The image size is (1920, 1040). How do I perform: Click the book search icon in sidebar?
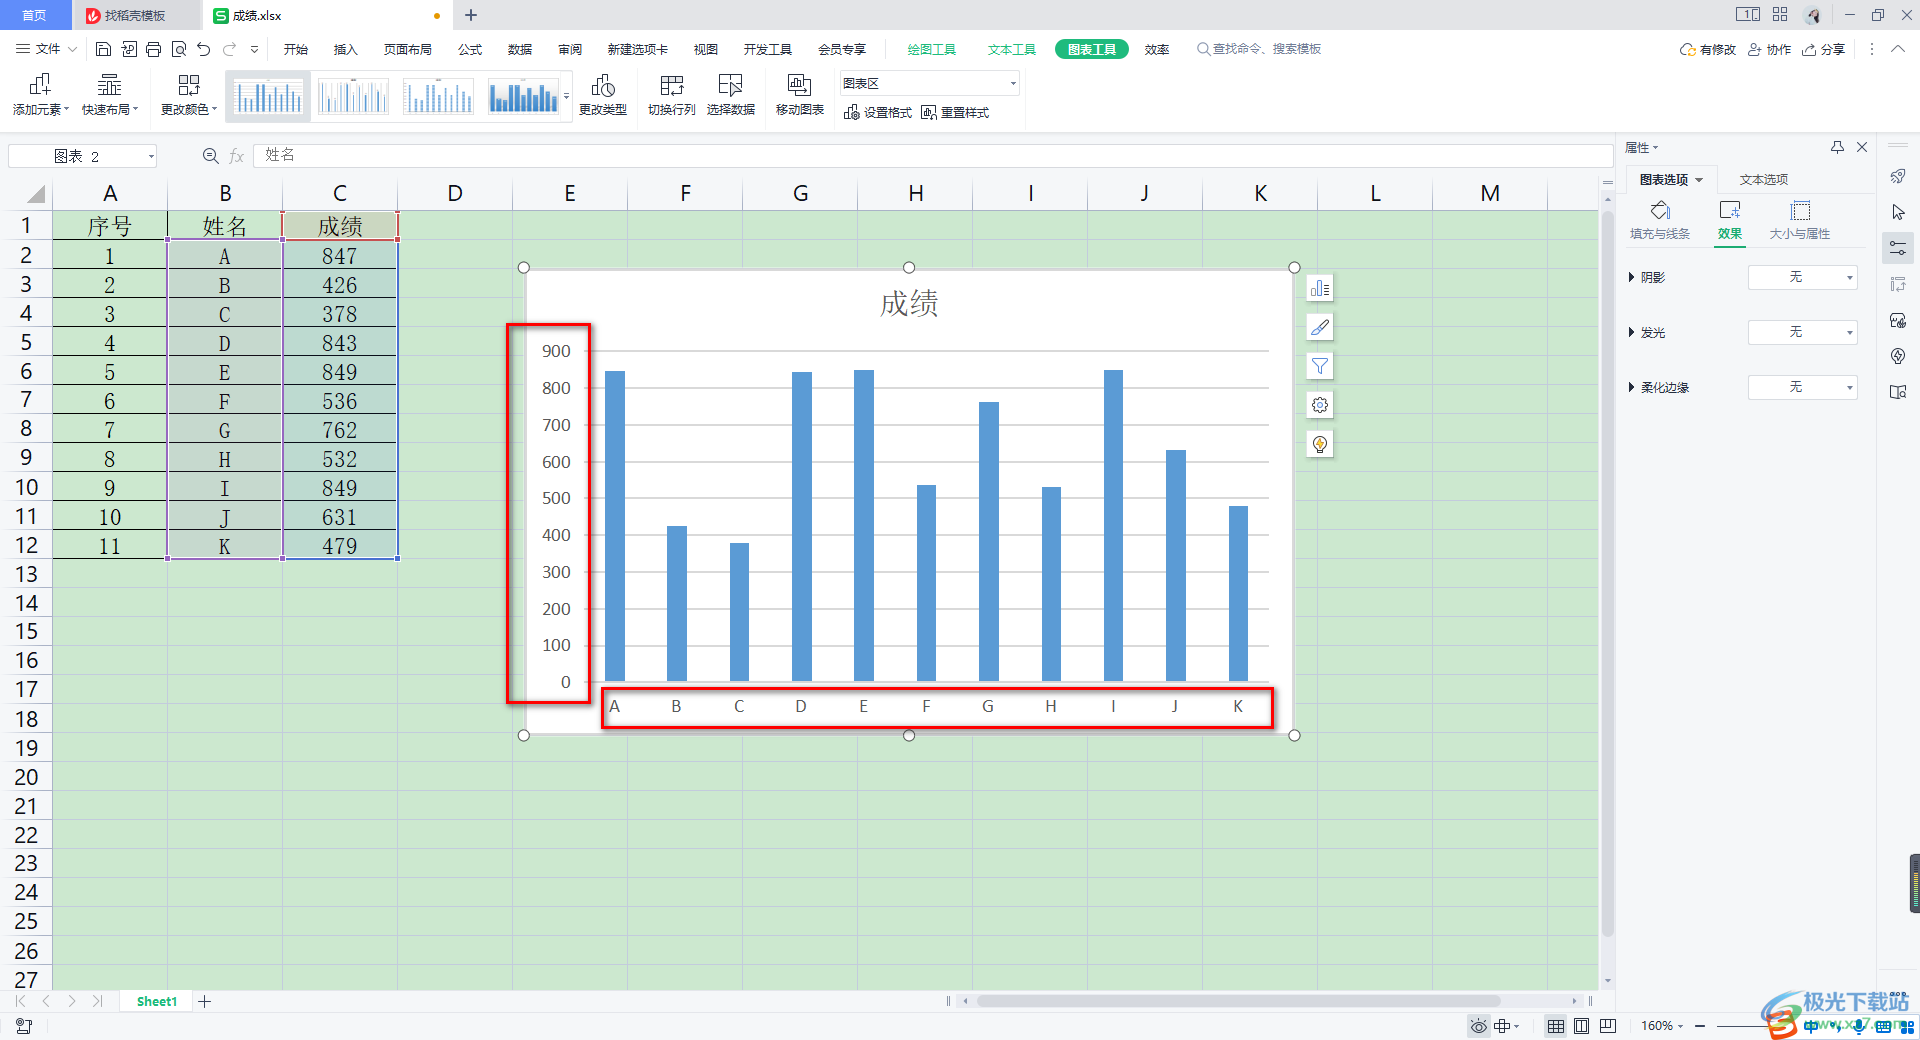click(1898, 392)
